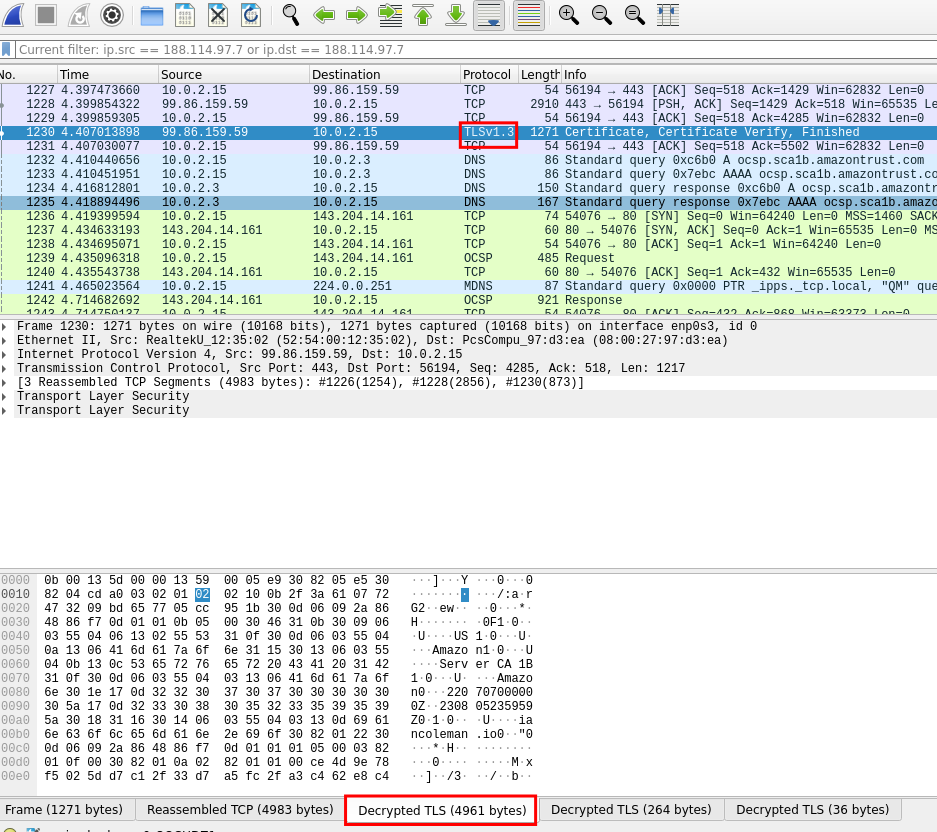This screenshot has width=937, height=832.
Task: Open capture options gear icon
Action: [112, 14]
